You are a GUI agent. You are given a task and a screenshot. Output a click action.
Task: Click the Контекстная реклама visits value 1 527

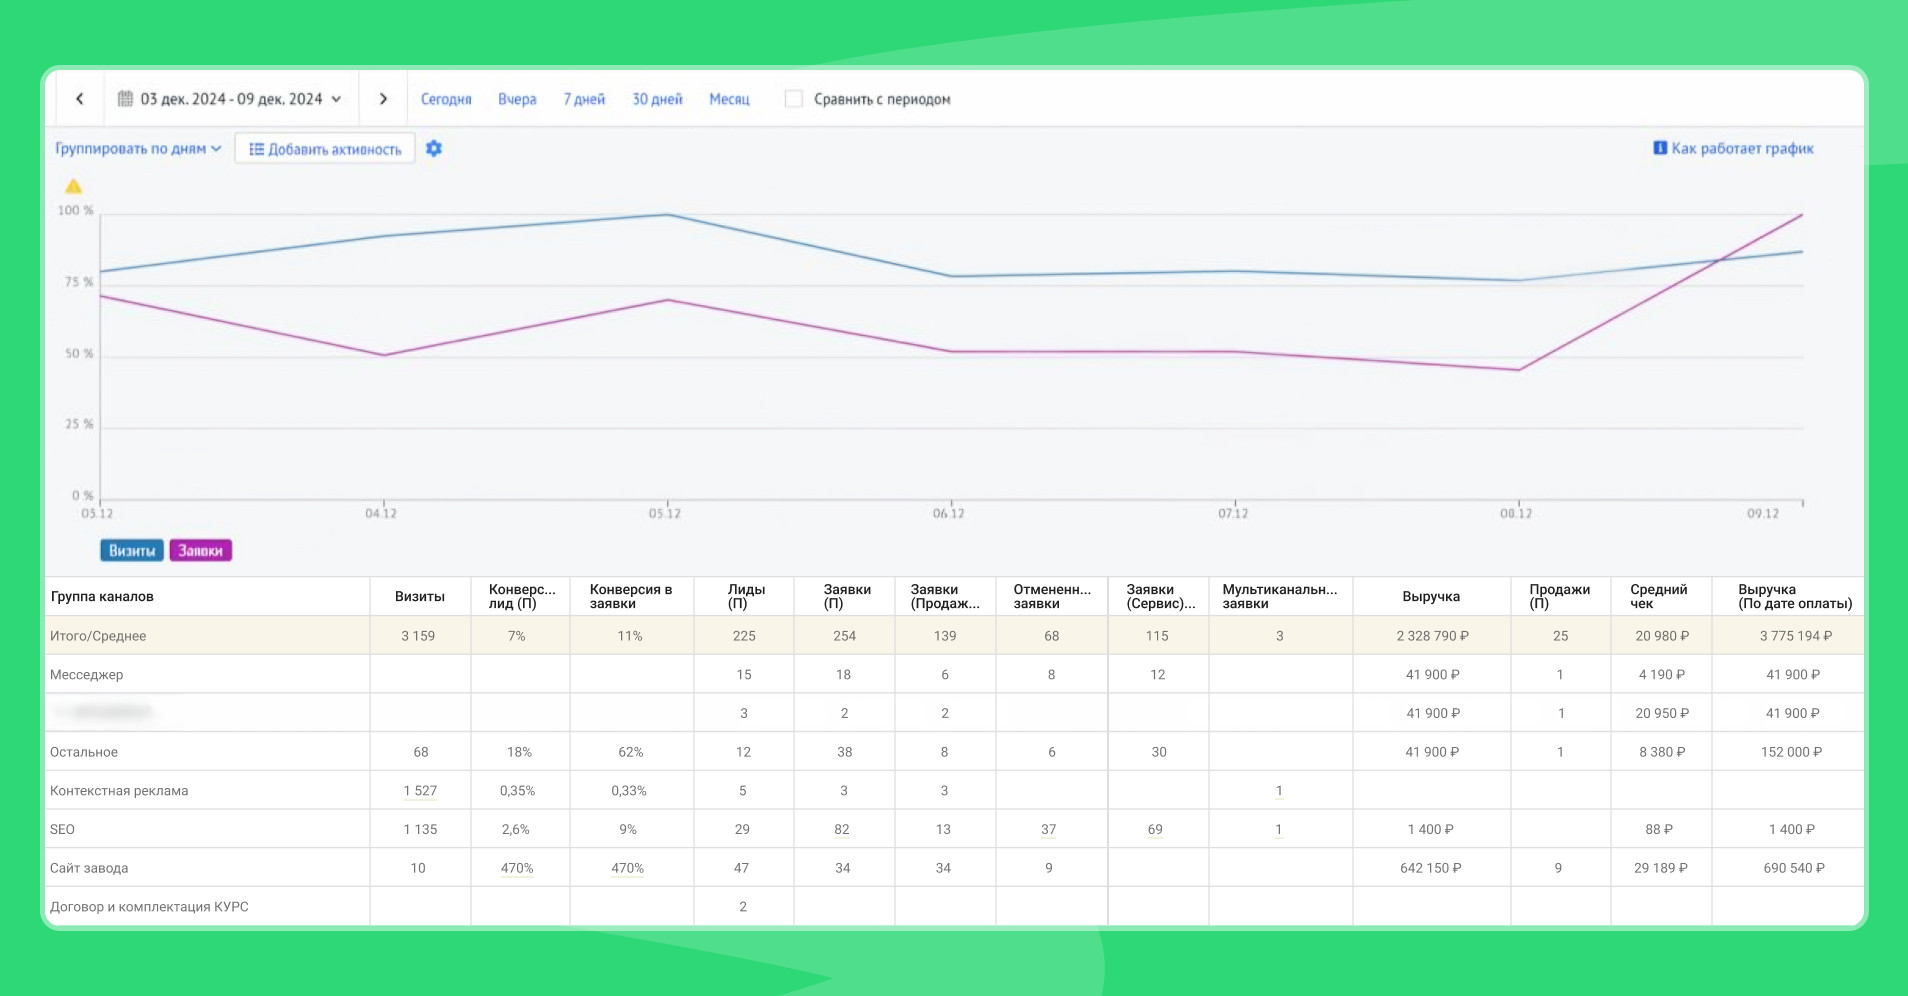pyautogui.click(x=420, y=791)
